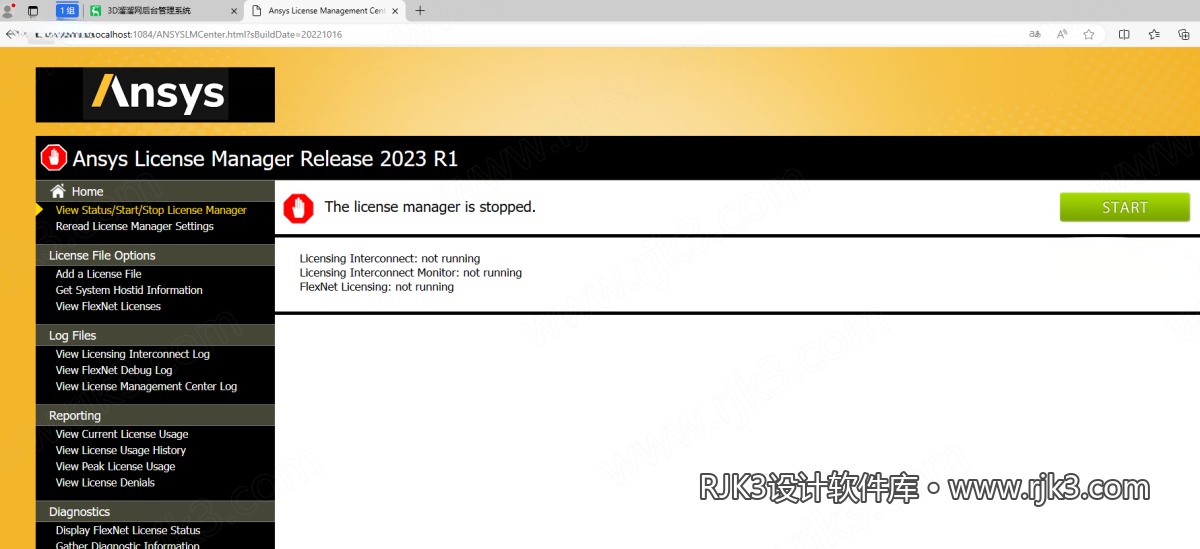Viewport: 1200px width, 549px height.
Task: Open View Licensing Interconnect Log
Action: tap(133, 354)
